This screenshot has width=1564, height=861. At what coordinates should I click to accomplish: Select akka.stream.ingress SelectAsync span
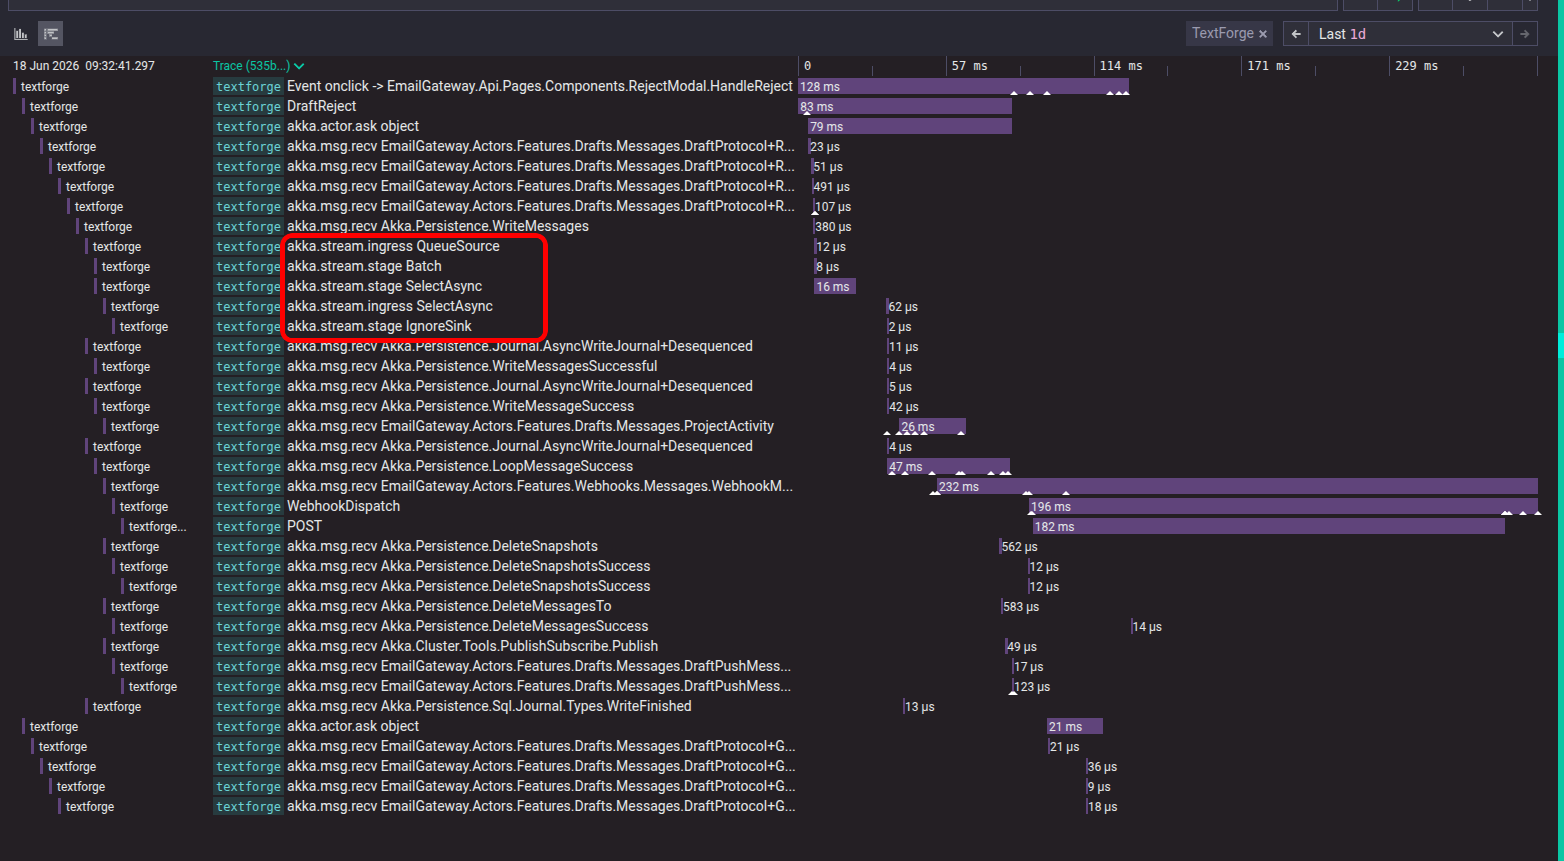pos(390,307)
